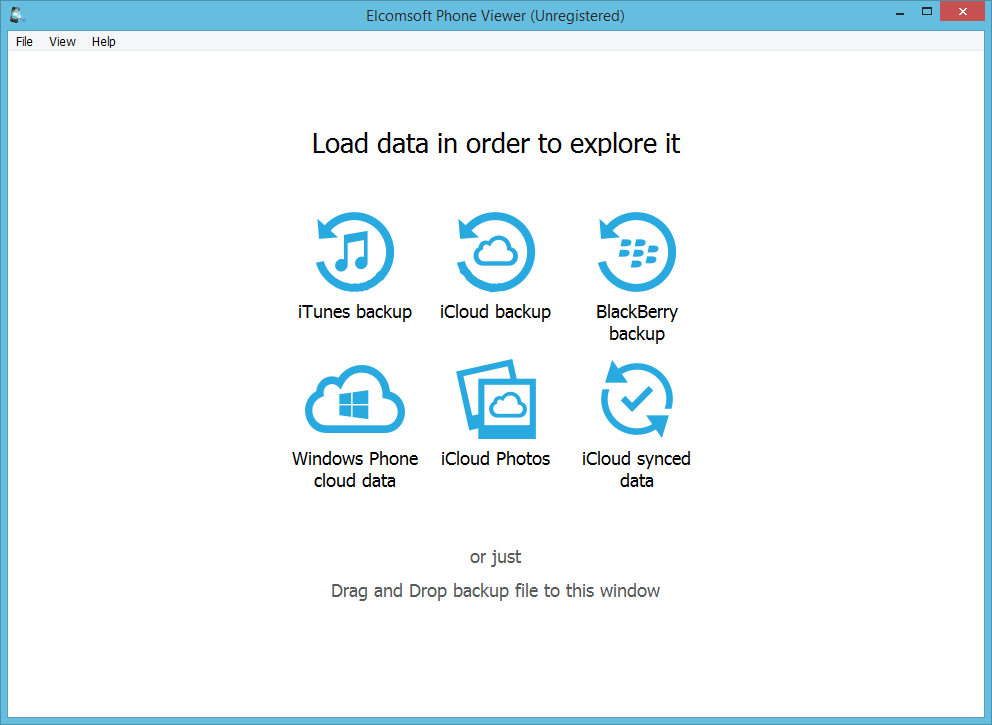Screen dimensions: 992x725
Task: Click the BlackBerry backup label
Action: pyautogui.click(x=637, y=322)
